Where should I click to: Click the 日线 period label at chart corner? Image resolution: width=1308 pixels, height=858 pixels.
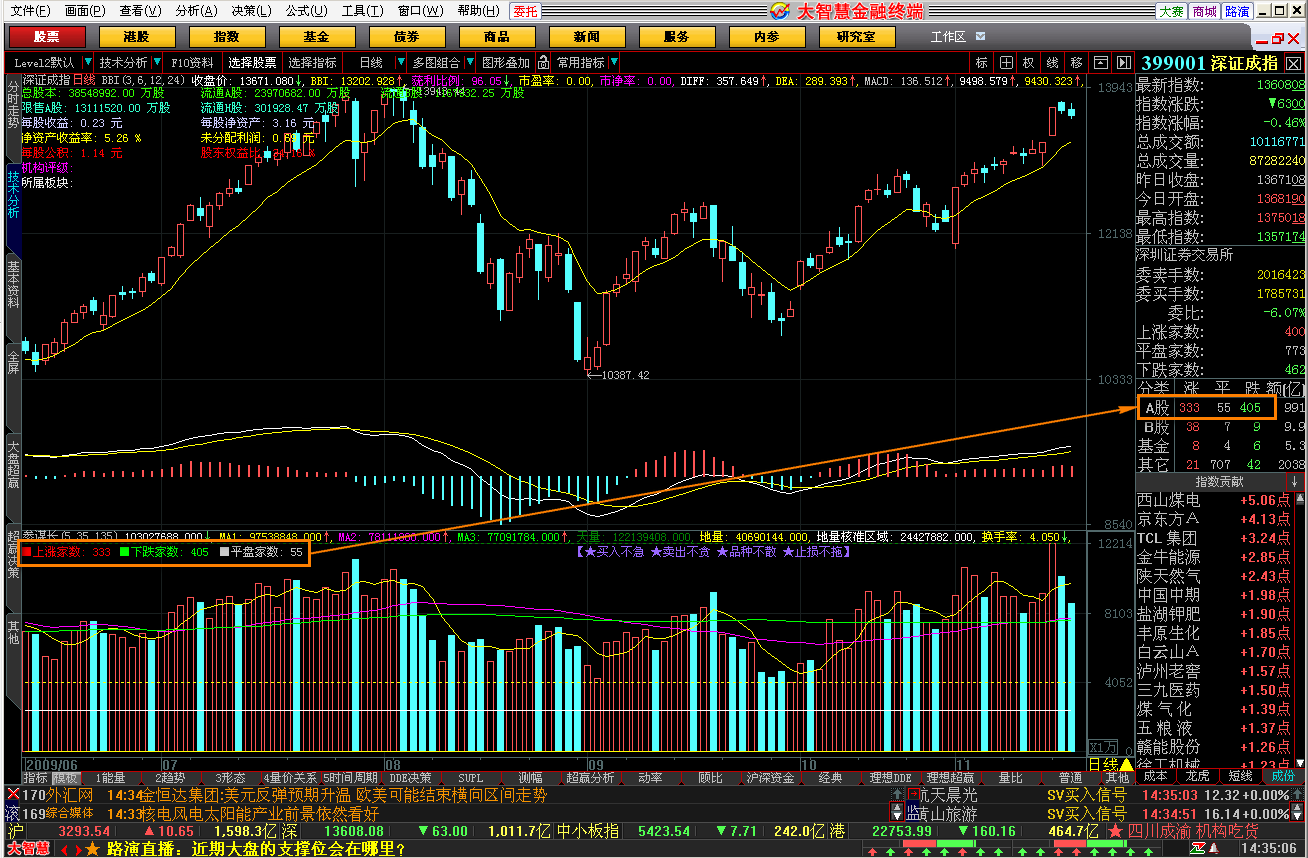click(x=1102, y=764)
